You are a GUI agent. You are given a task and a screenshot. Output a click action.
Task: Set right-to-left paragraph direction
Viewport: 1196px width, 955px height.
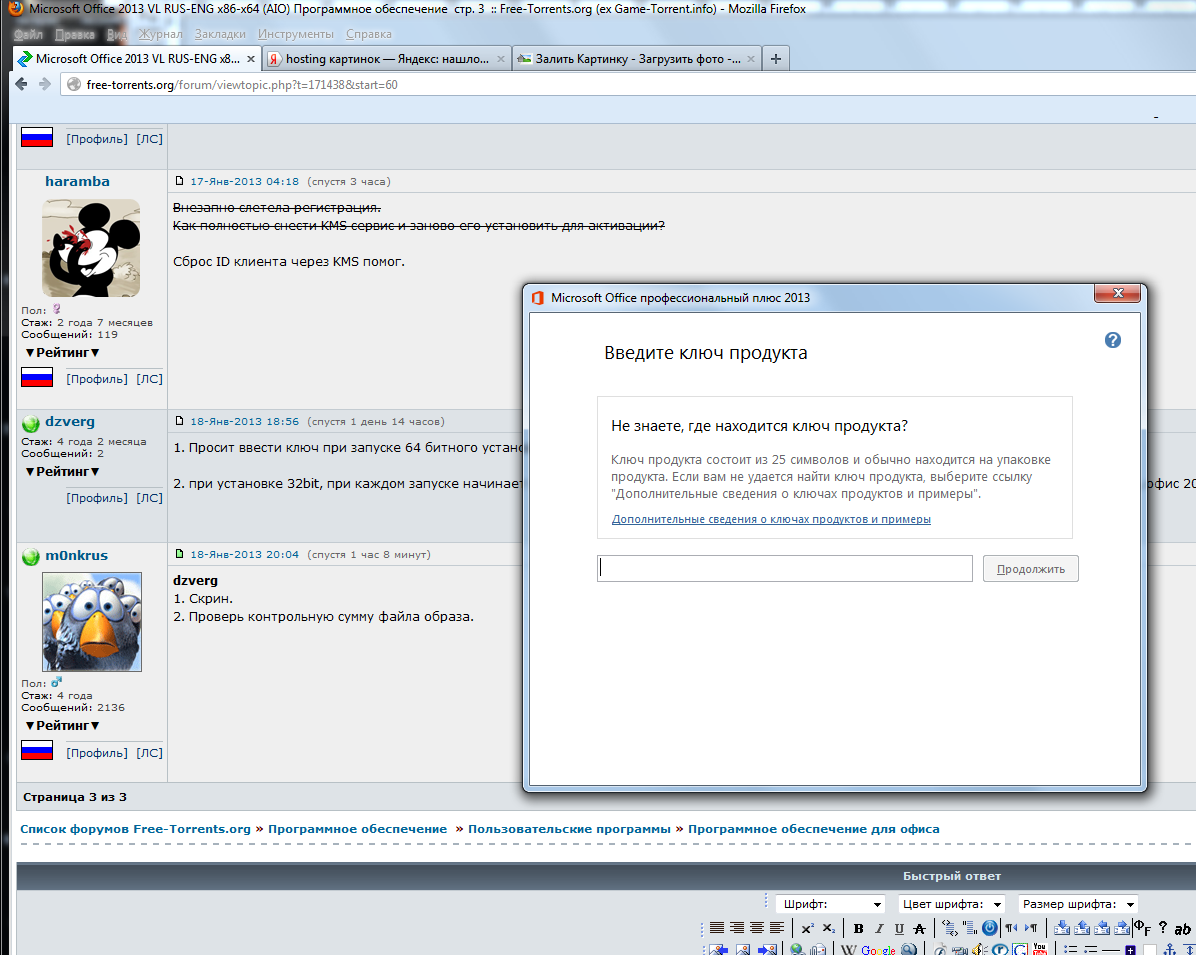[1011, 928]
